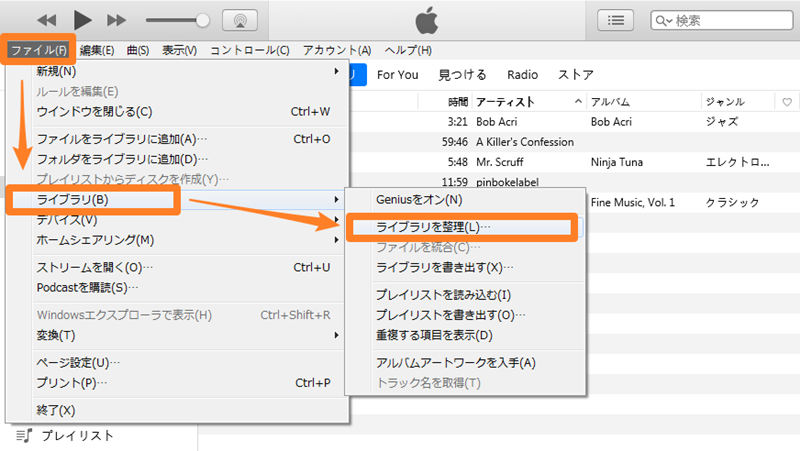The width and height of the screenshot is (800, 451).
Task: Click the playlist icon in sidebar
Action: tap(24, 435)
